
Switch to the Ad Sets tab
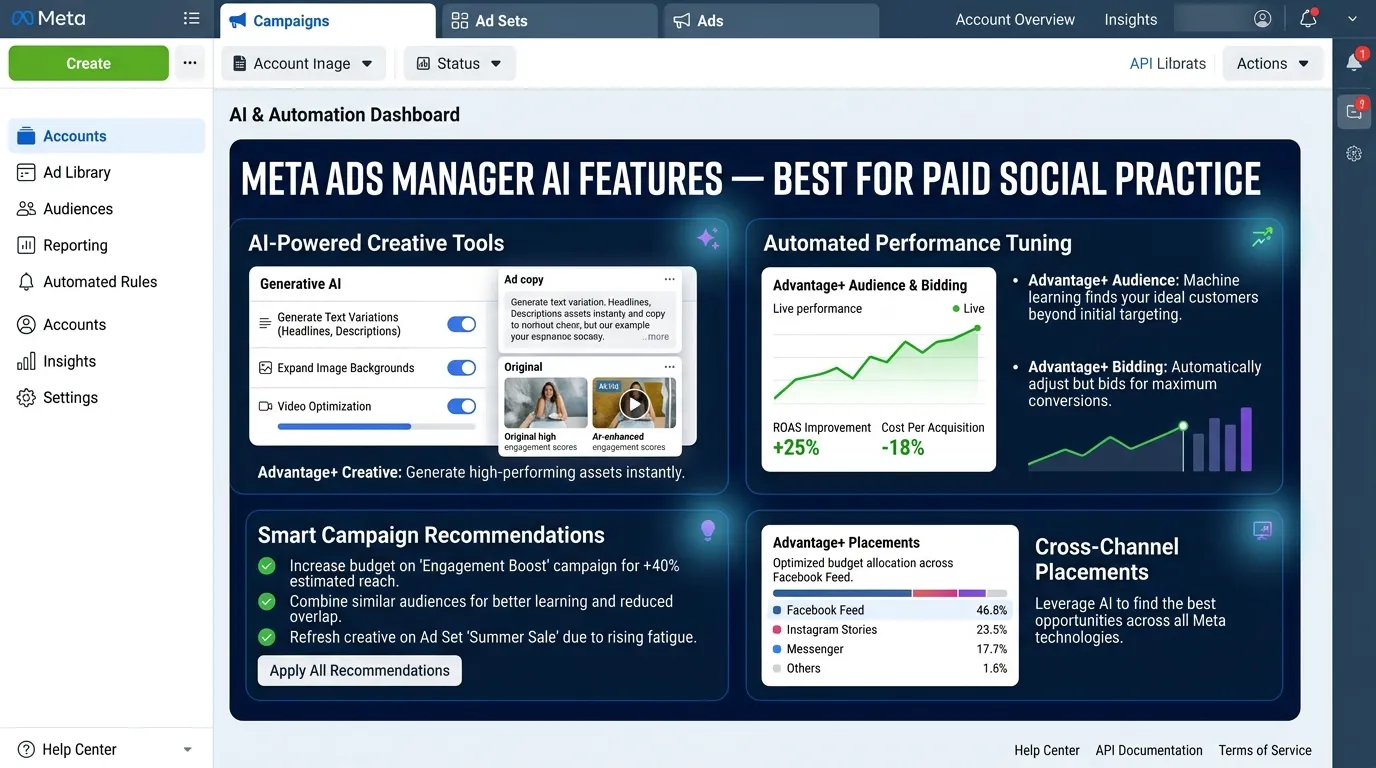pos(549,21)
